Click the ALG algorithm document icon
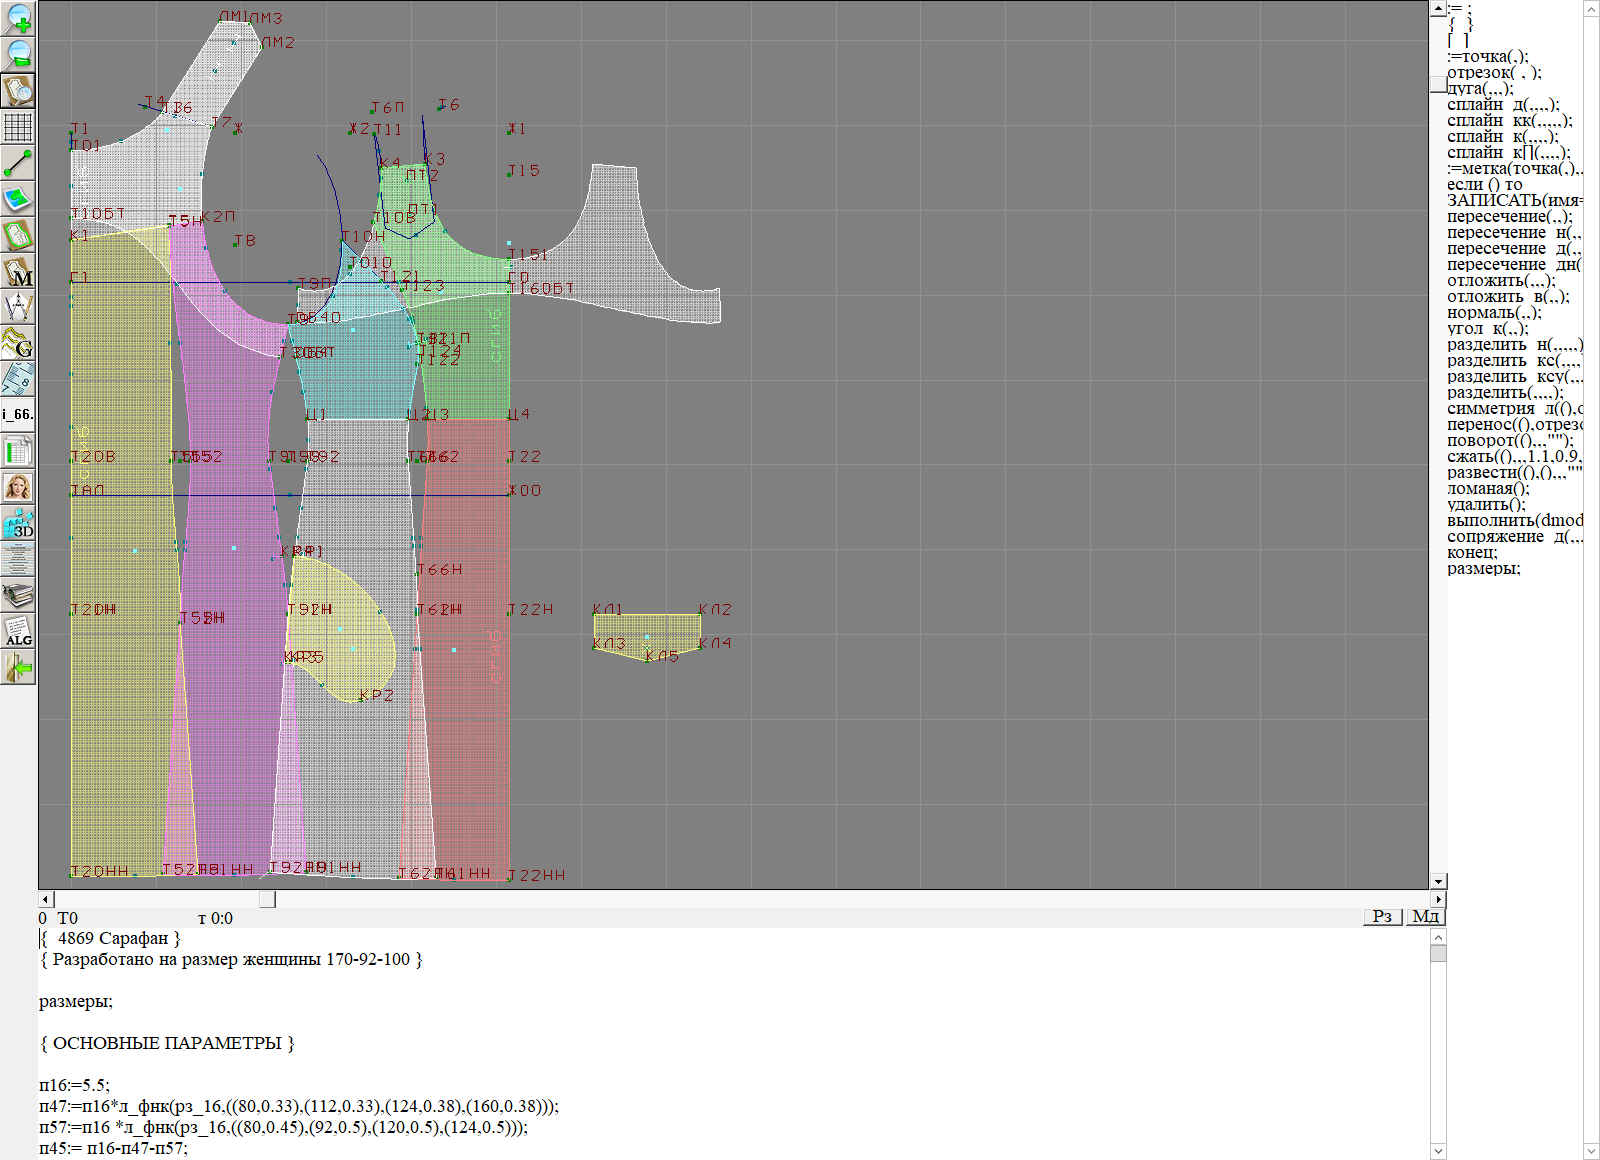This screenshot has width=1600, height=1160. [x=18, y=631]
